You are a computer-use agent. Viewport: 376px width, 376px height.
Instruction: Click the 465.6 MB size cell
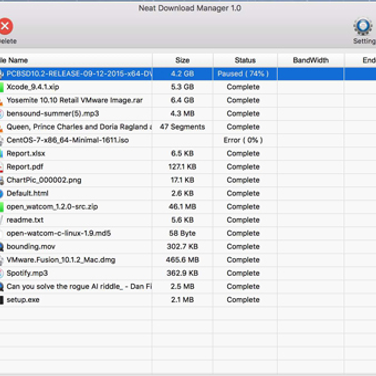(182, 260)
